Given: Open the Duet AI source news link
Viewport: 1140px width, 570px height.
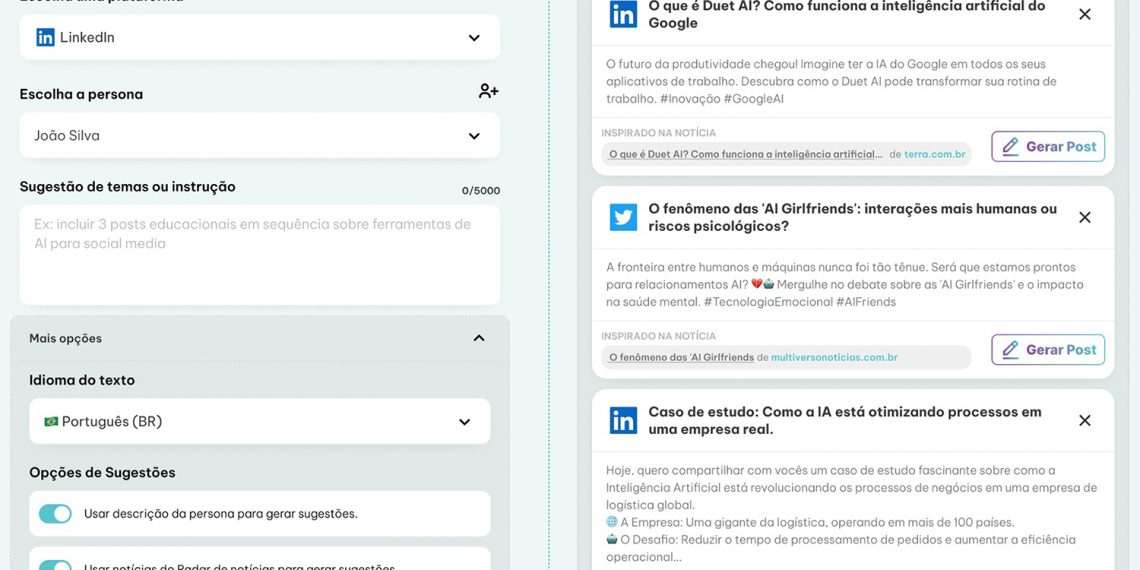Looking at the screenshot, I should tap(746, 155).
